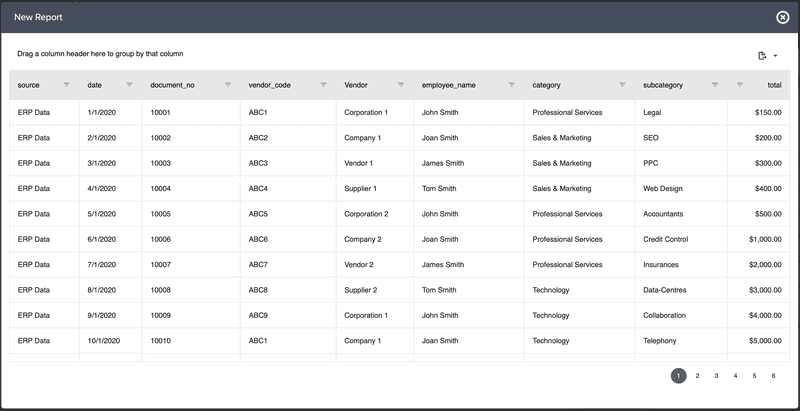This screenshot has height=411, width=800.
Task: Click the group-by column drop area
Action: click(100, 54)
